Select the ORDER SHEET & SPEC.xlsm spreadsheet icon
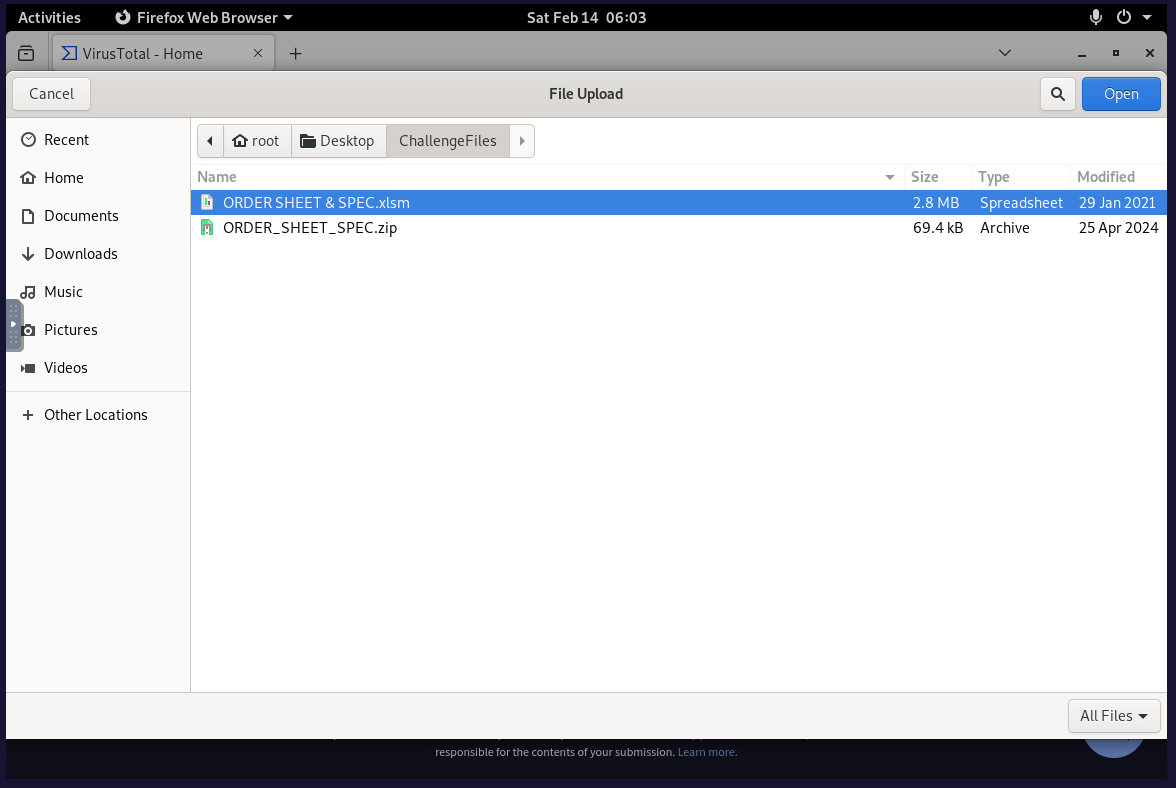 pyautogui.click(x=208, y=203)
